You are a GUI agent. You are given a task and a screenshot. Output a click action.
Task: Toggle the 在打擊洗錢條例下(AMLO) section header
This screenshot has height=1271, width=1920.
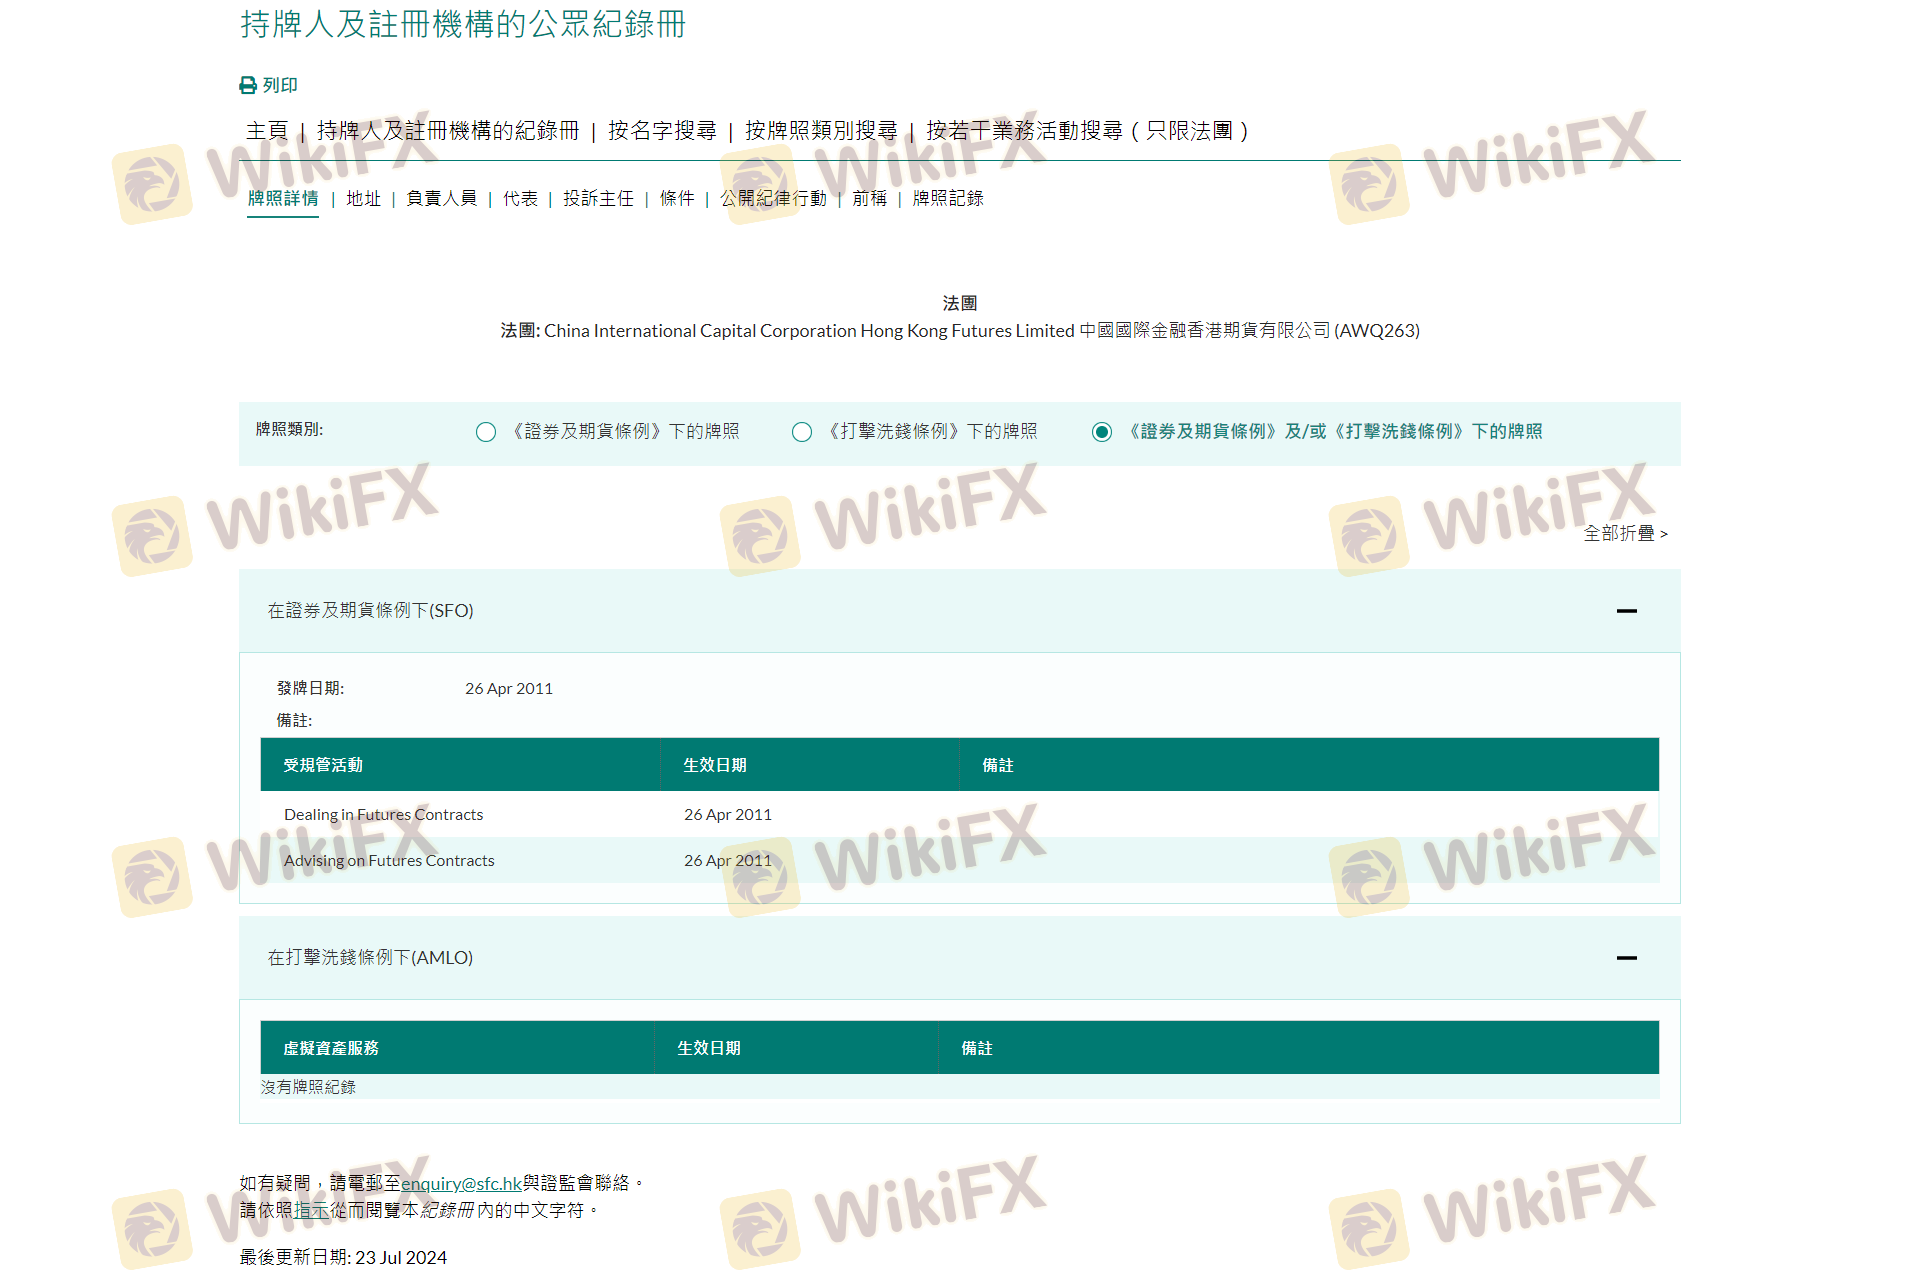371,958
